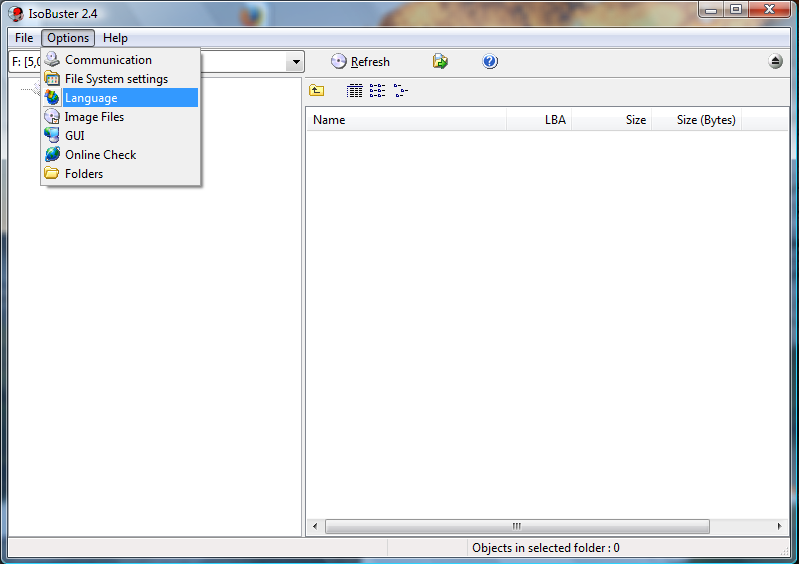Click "Objects in selected folder : 0" status text
Image resolution: width=799 pixels, height=564 pixels.
click(x=546, y=548)
